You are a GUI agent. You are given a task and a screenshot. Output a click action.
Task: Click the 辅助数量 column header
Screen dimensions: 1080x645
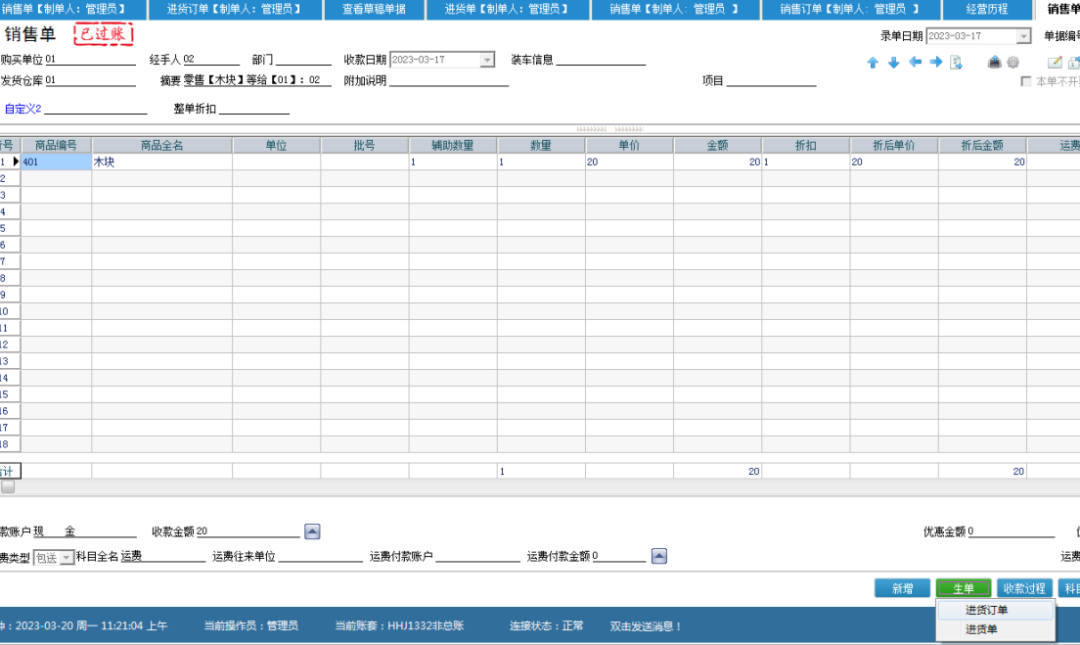pos(453,145)
